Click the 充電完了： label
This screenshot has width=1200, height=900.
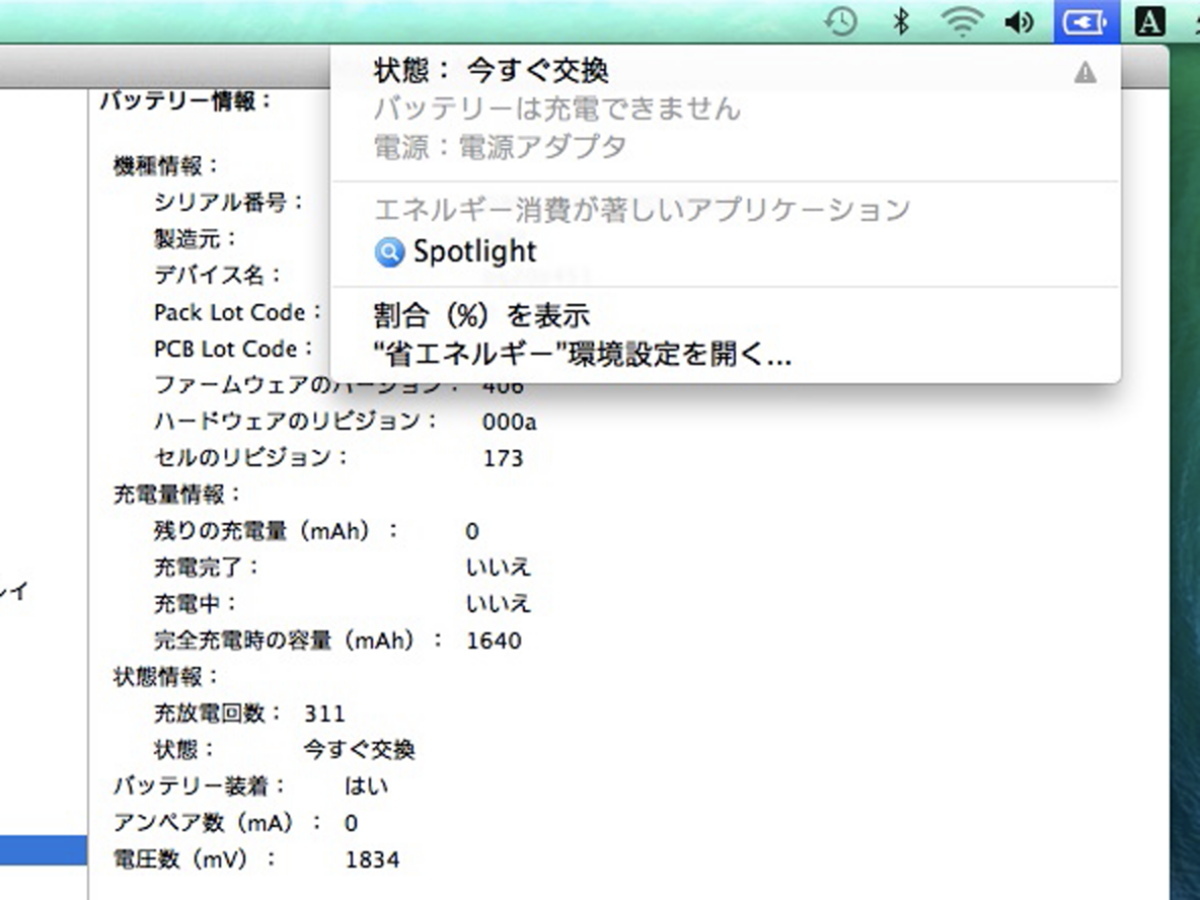206,567
